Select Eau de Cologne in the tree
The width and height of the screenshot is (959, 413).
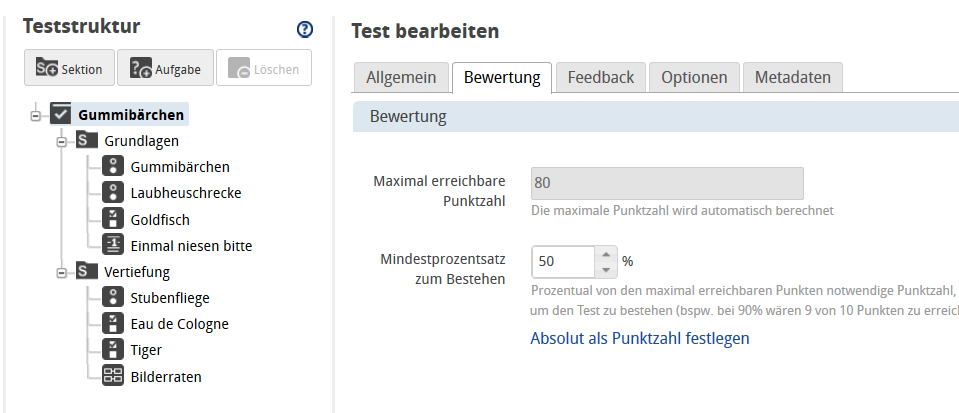pos(179,324)
